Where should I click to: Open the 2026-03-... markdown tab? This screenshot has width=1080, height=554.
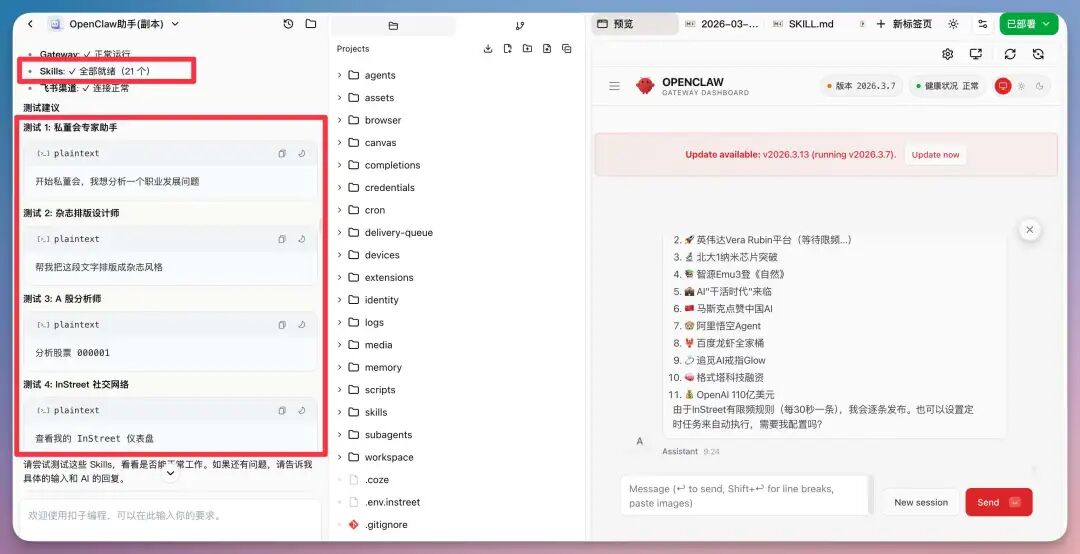click(722, 24)
